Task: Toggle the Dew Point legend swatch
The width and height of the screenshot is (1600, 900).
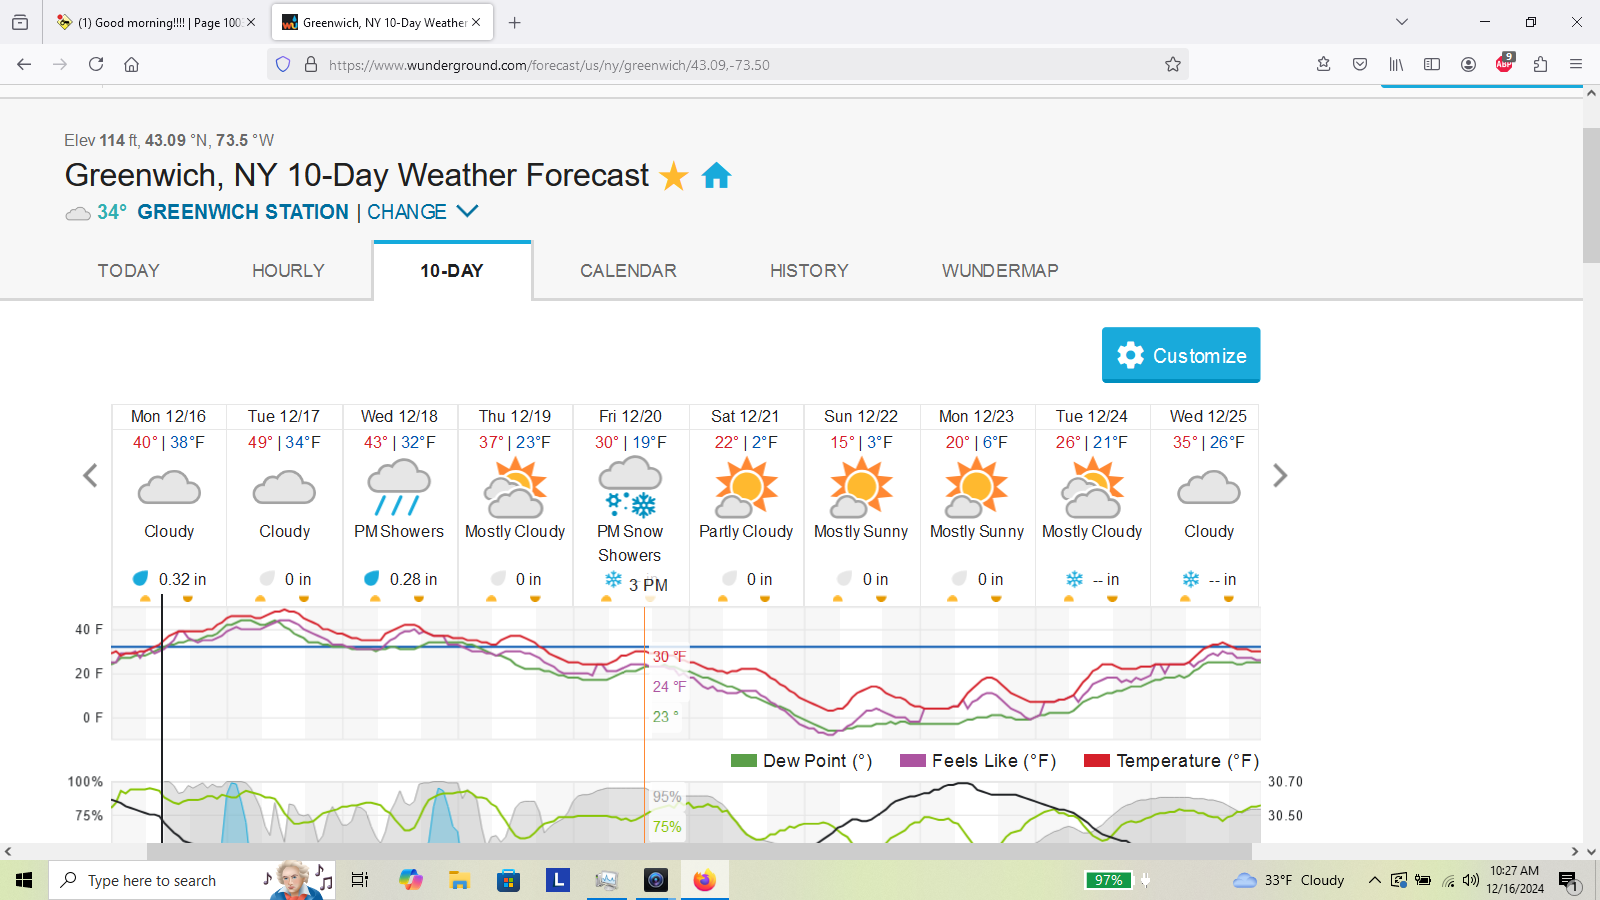Action: 743,761
